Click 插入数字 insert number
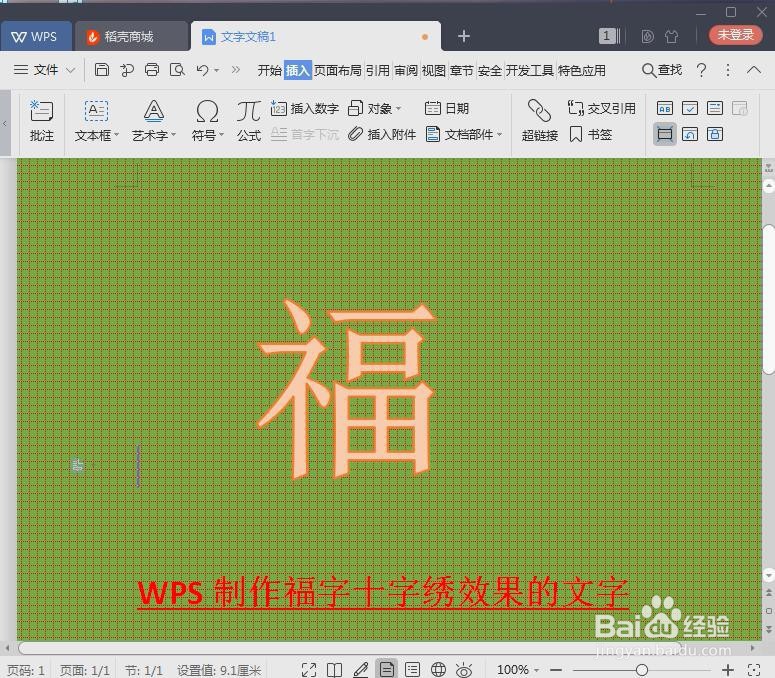 click(305, 108)
